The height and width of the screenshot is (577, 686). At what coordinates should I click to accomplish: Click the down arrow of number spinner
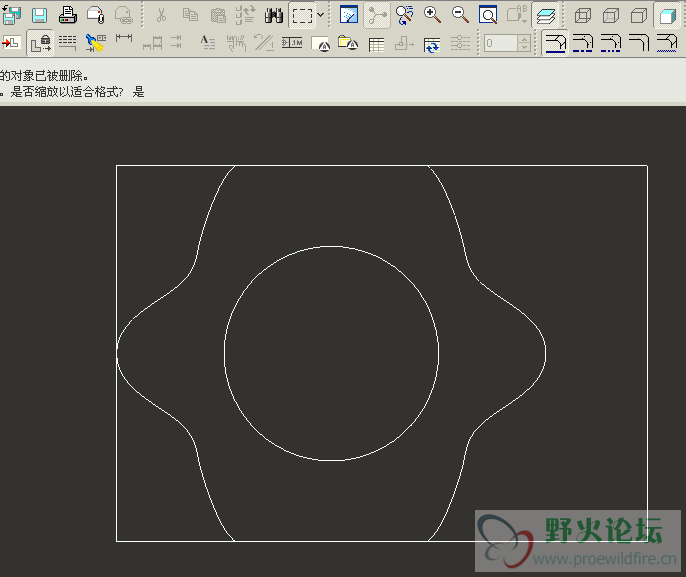tap(524, 48)
